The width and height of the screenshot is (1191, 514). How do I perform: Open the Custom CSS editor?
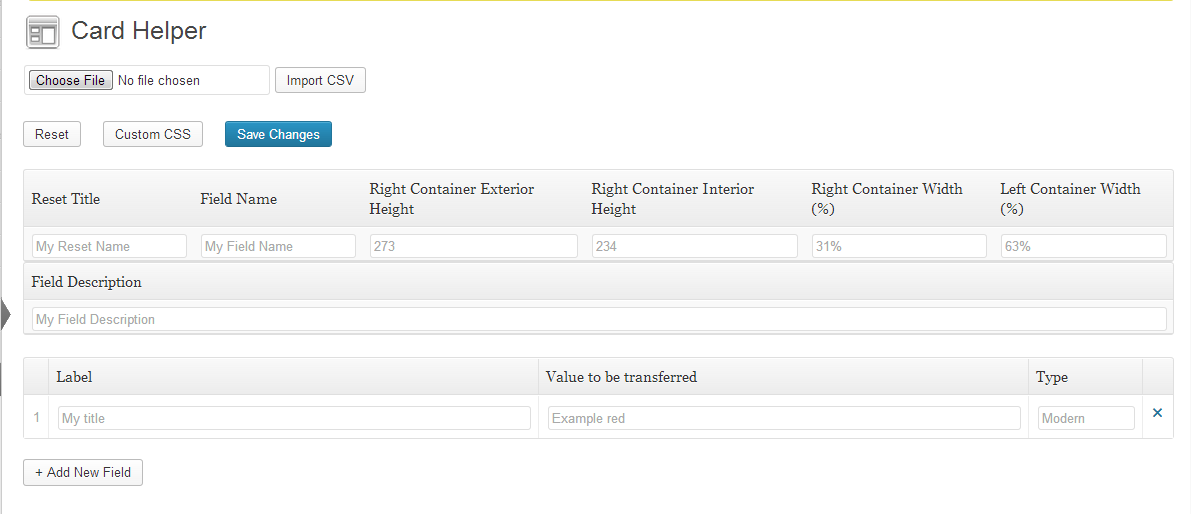pyautogui.click(x=153, y=134)
